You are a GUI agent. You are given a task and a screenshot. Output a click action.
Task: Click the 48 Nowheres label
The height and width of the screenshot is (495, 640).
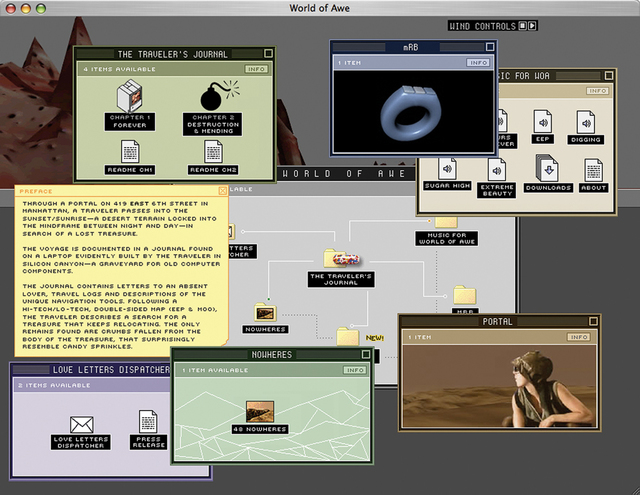point(260,429)
